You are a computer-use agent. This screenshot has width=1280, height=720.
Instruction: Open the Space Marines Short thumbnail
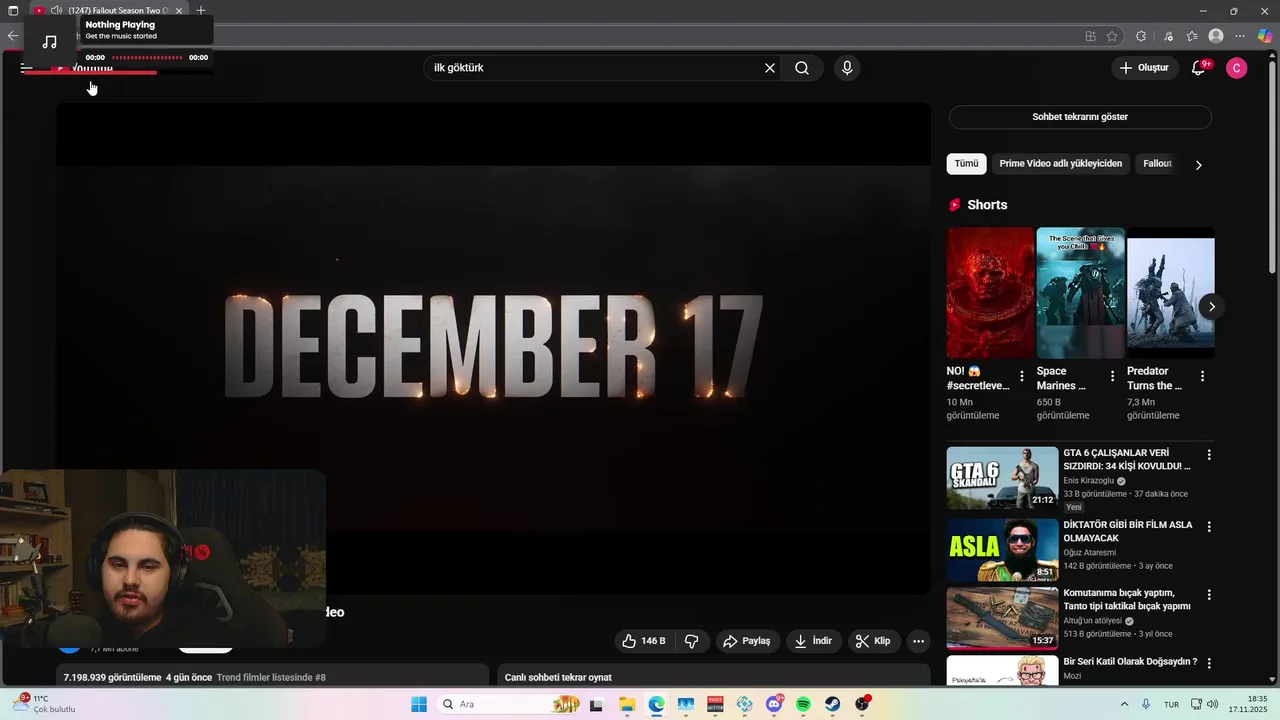click(1081, 293)
